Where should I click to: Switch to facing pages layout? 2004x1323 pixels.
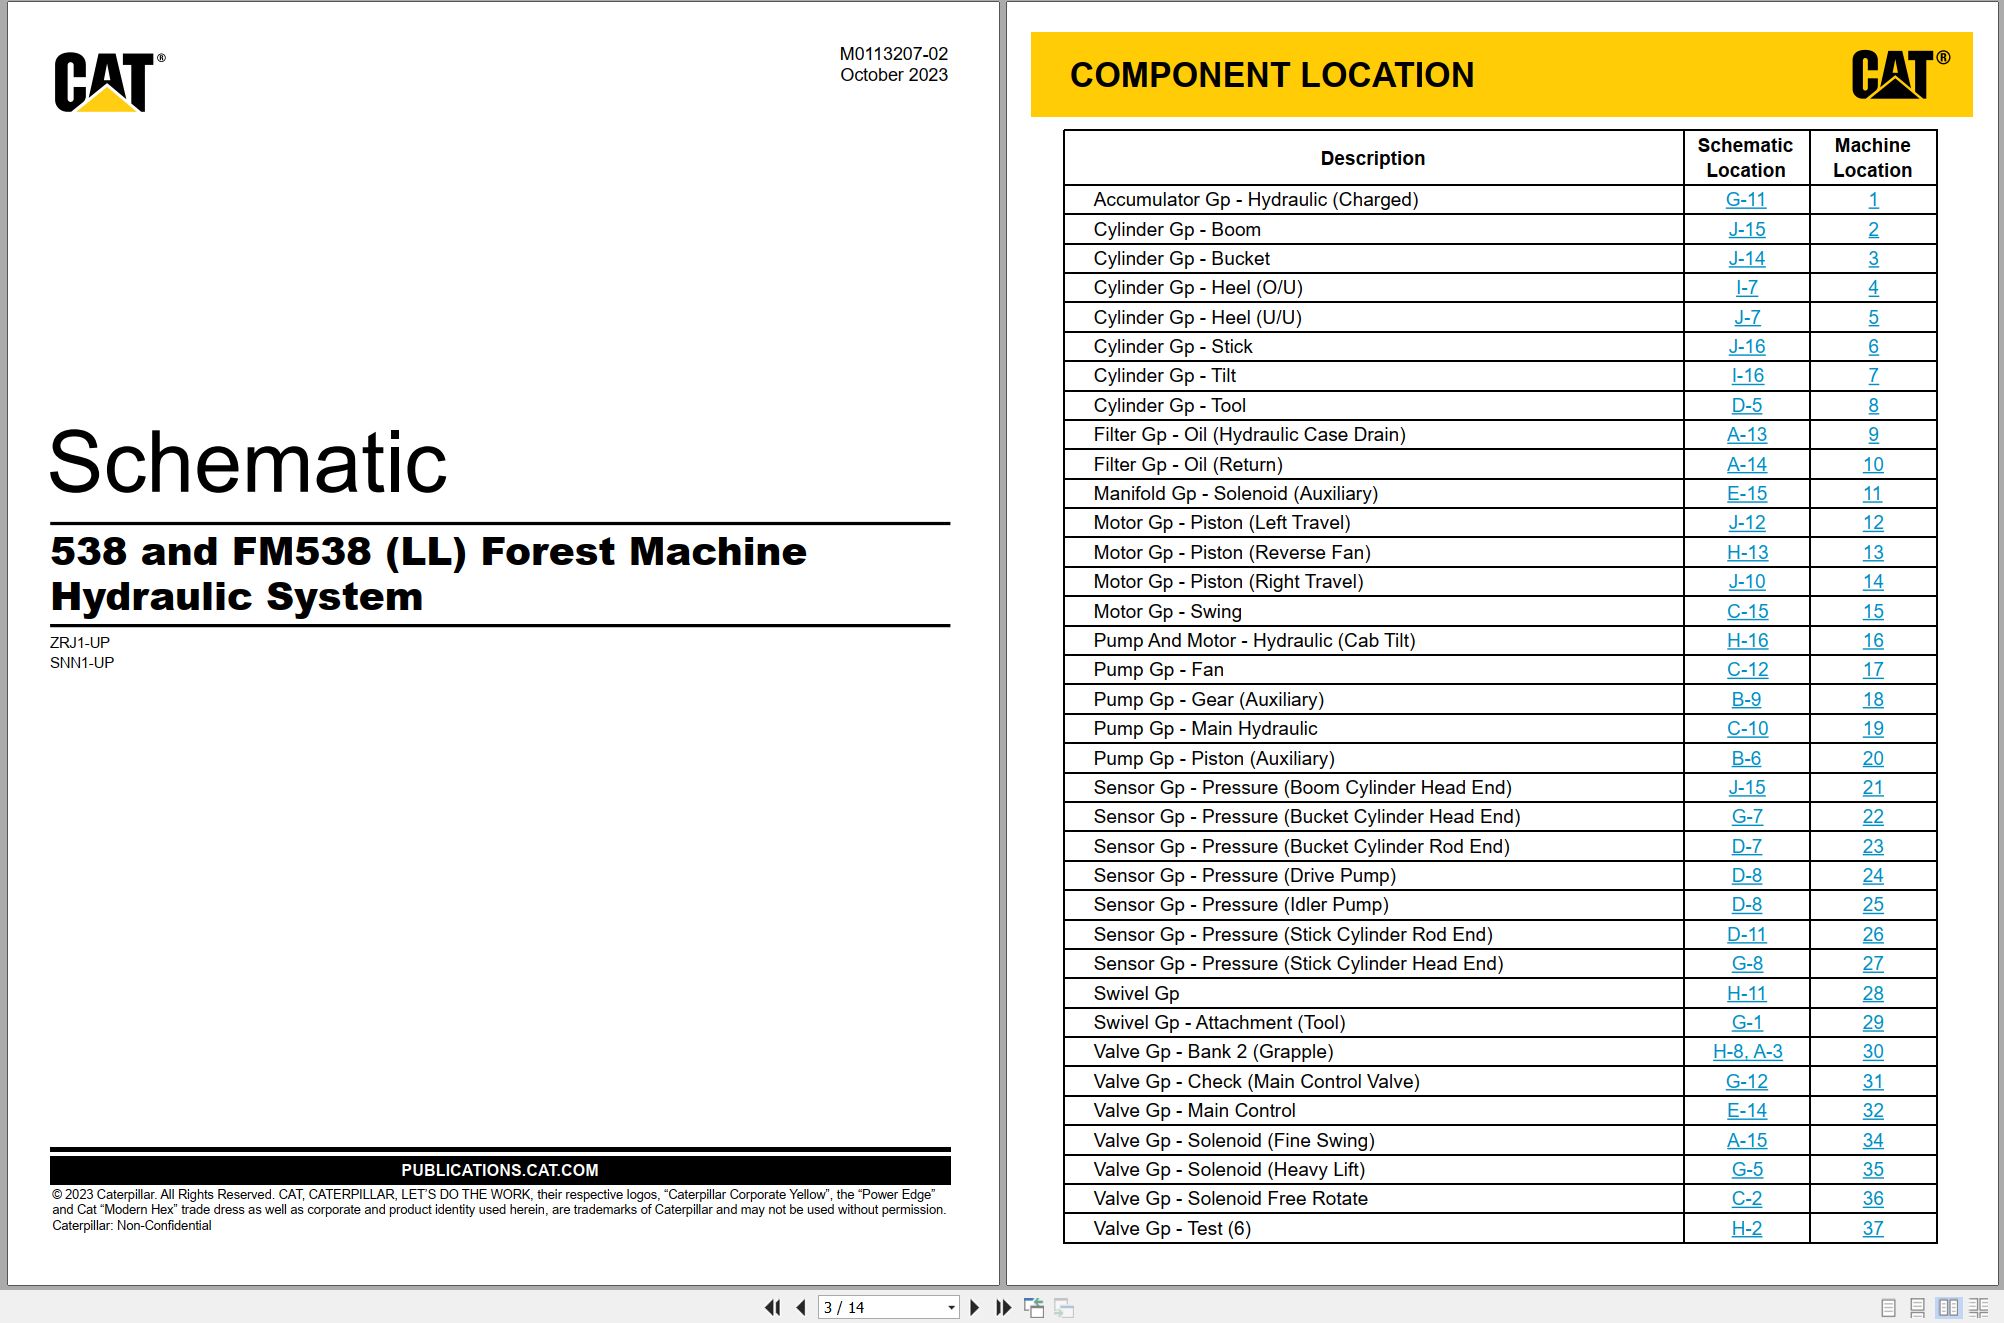click(x=1948, y=1308)
